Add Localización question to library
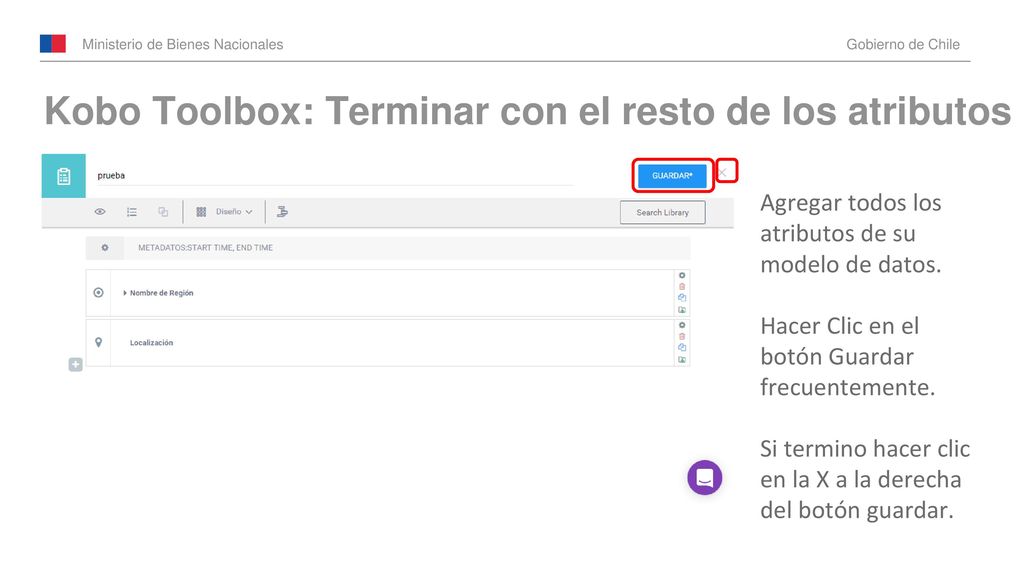The image size is (1024, 576). pyautogui.click(x=682, y=359)
